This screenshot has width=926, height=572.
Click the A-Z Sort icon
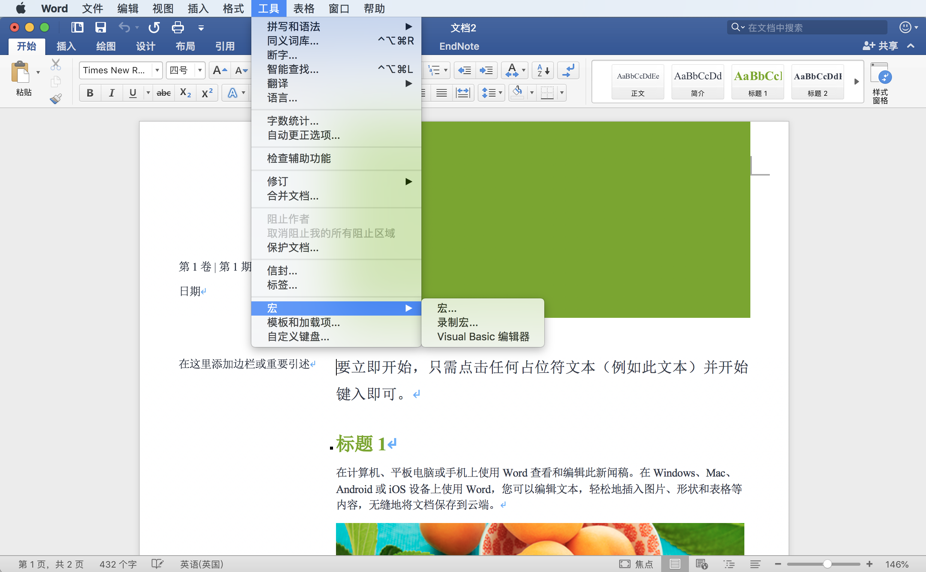pos(543,70)
